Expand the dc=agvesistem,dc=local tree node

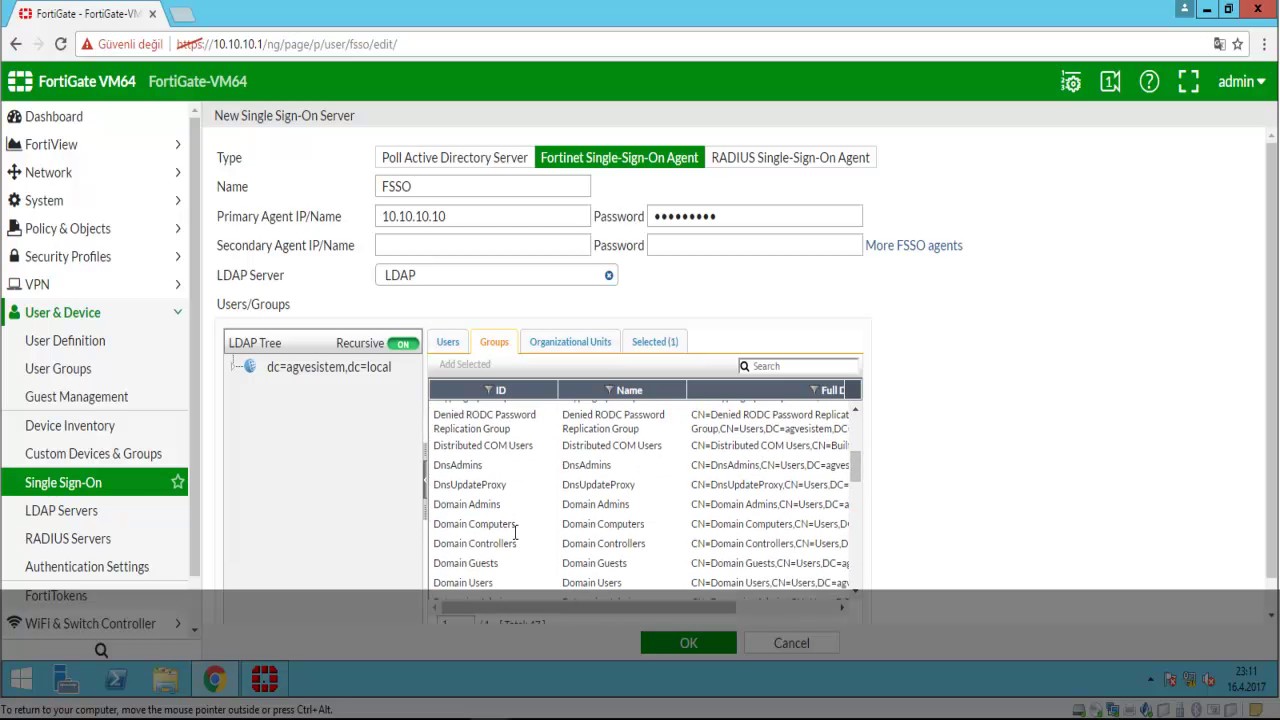236,367
